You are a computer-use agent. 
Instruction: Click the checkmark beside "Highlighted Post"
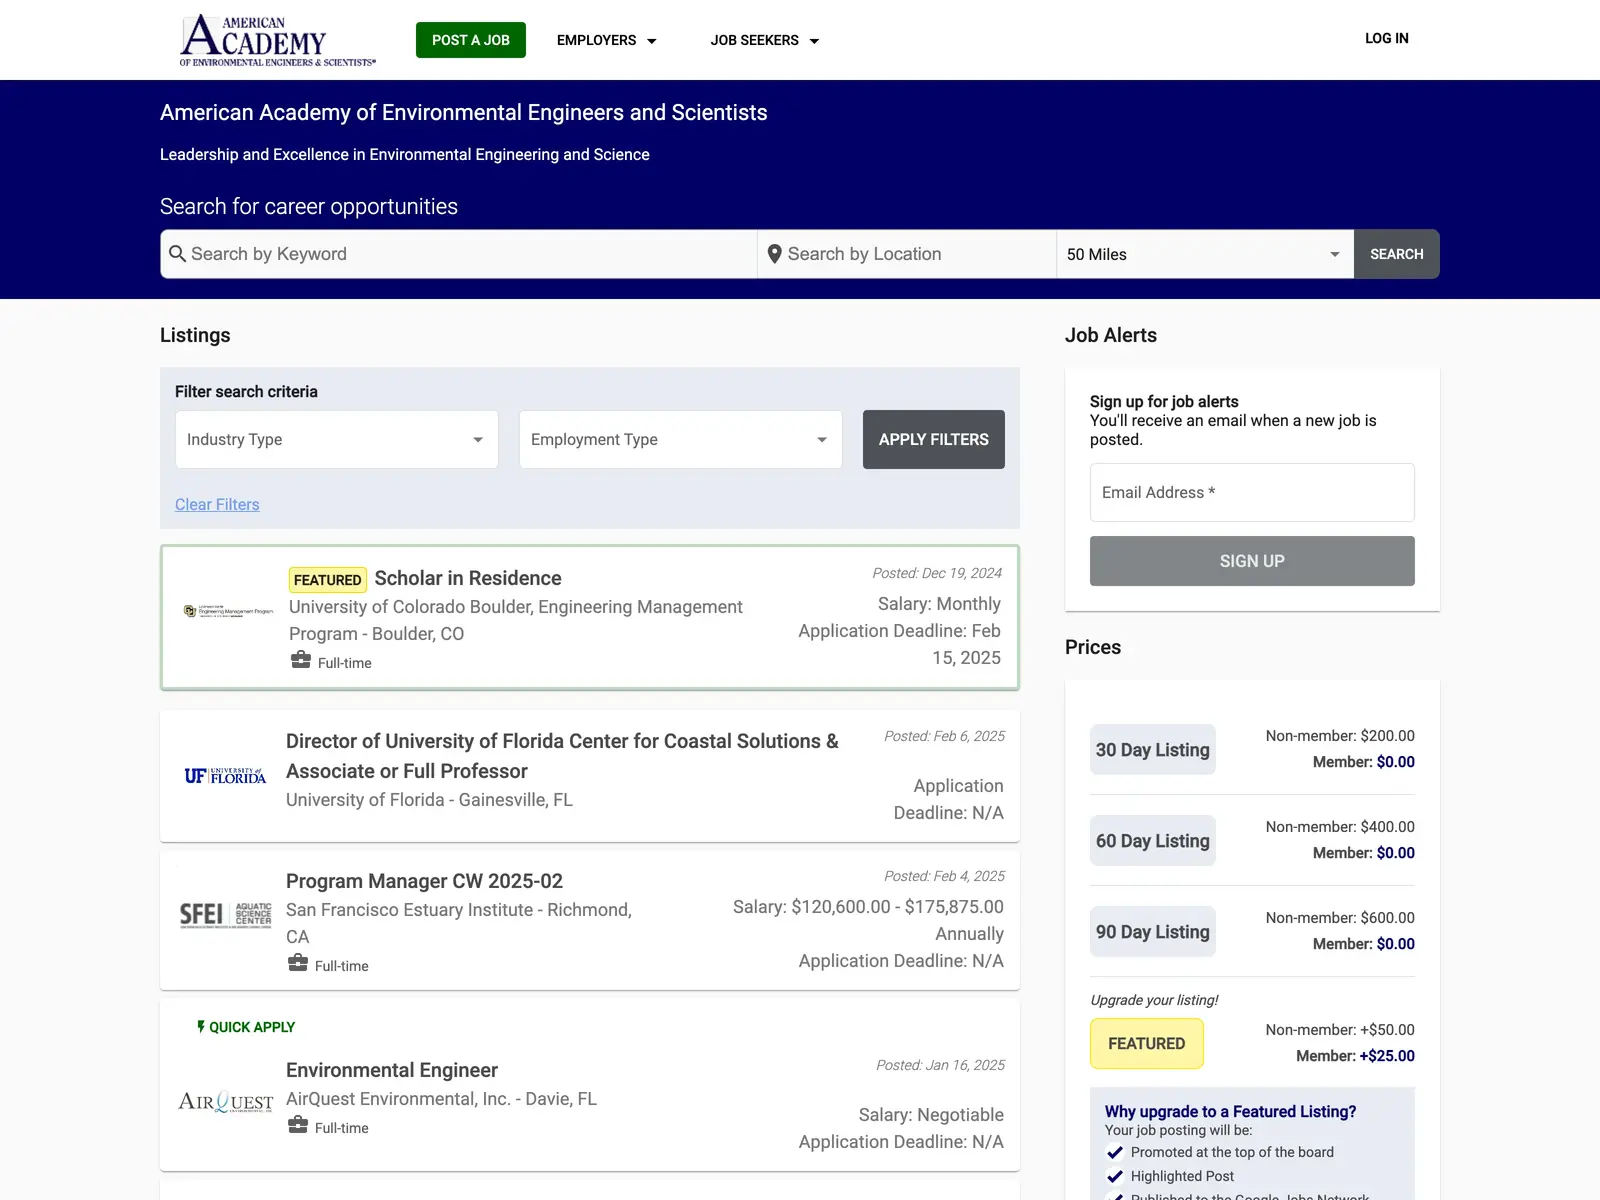(x=1115, y=1176)
